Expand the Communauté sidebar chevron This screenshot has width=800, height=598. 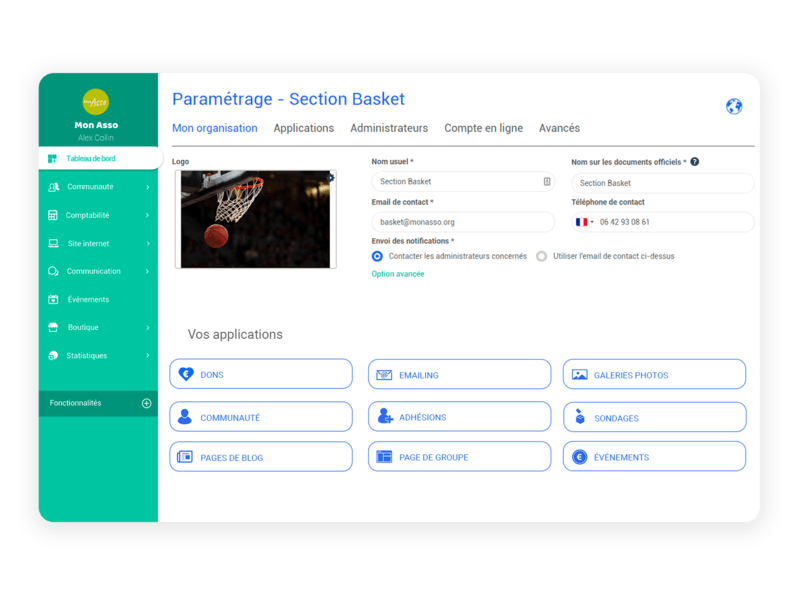pyautogui.click(x=147, y=187)
